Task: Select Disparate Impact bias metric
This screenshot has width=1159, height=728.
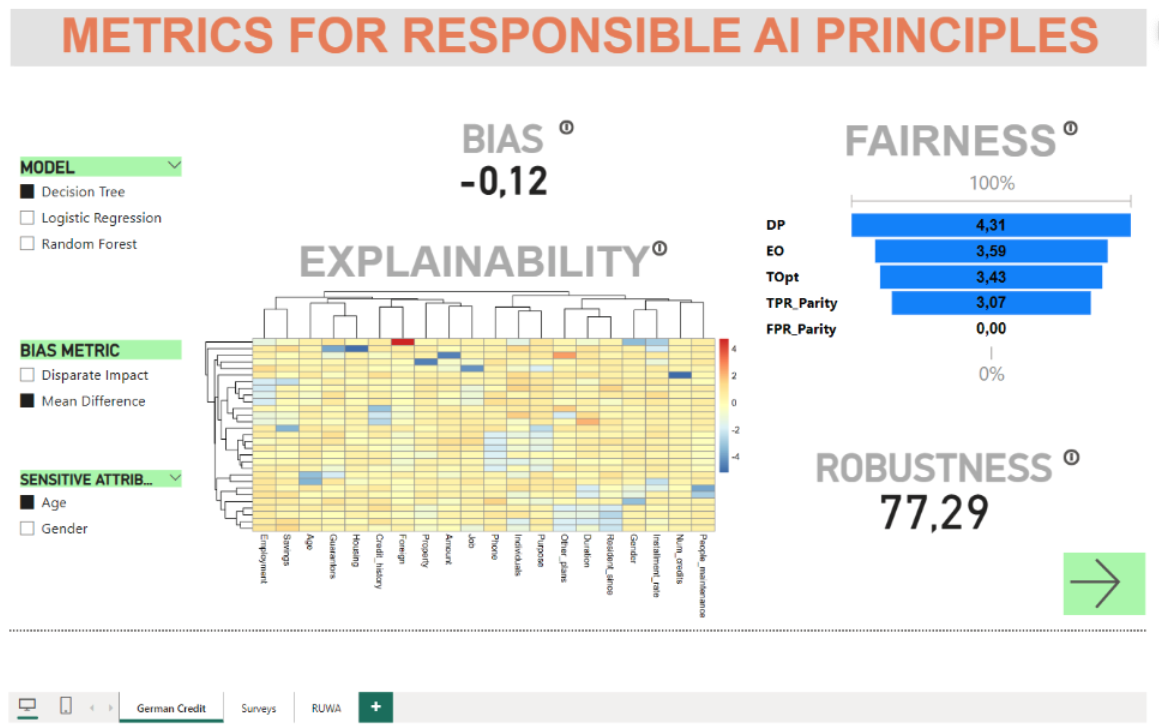Action: [x=27, y=376]
